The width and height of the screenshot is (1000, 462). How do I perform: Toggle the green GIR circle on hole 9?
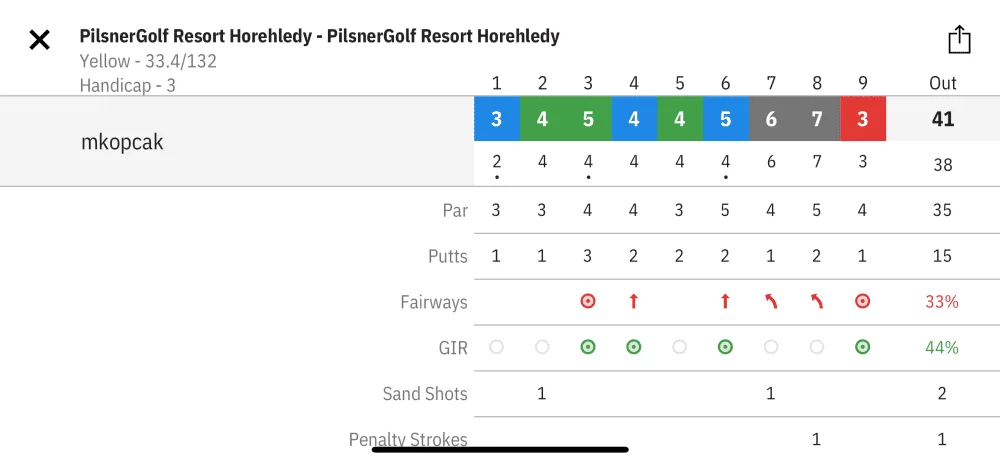pos(862,347)
